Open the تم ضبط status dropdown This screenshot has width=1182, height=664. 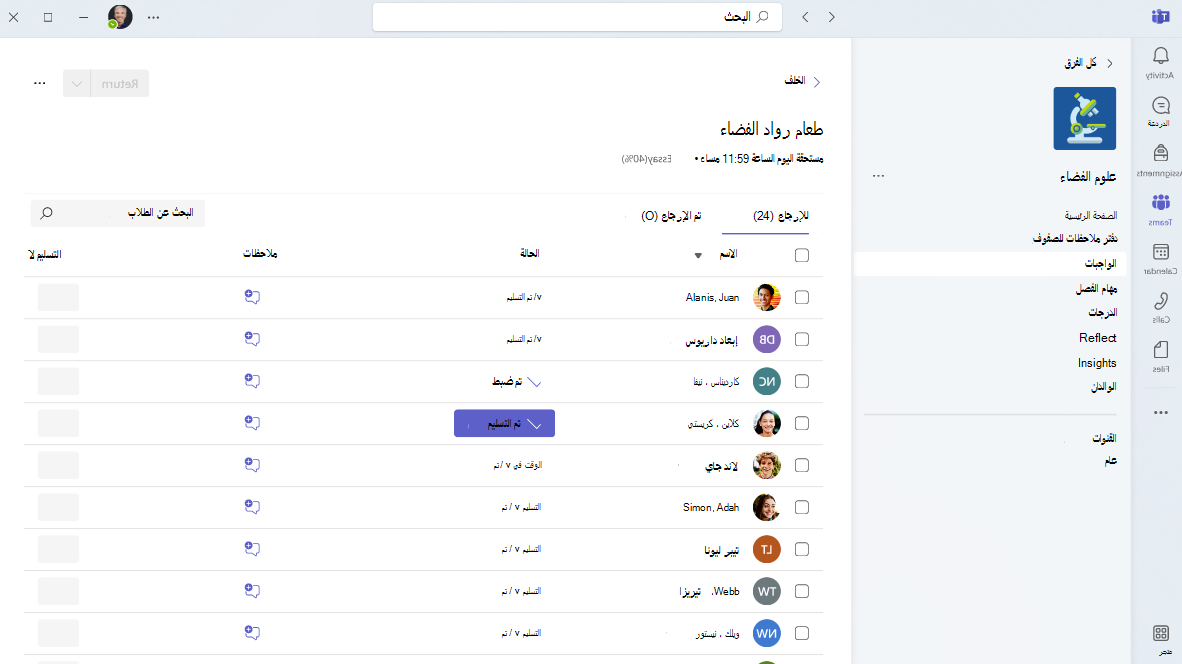point(516,382)
